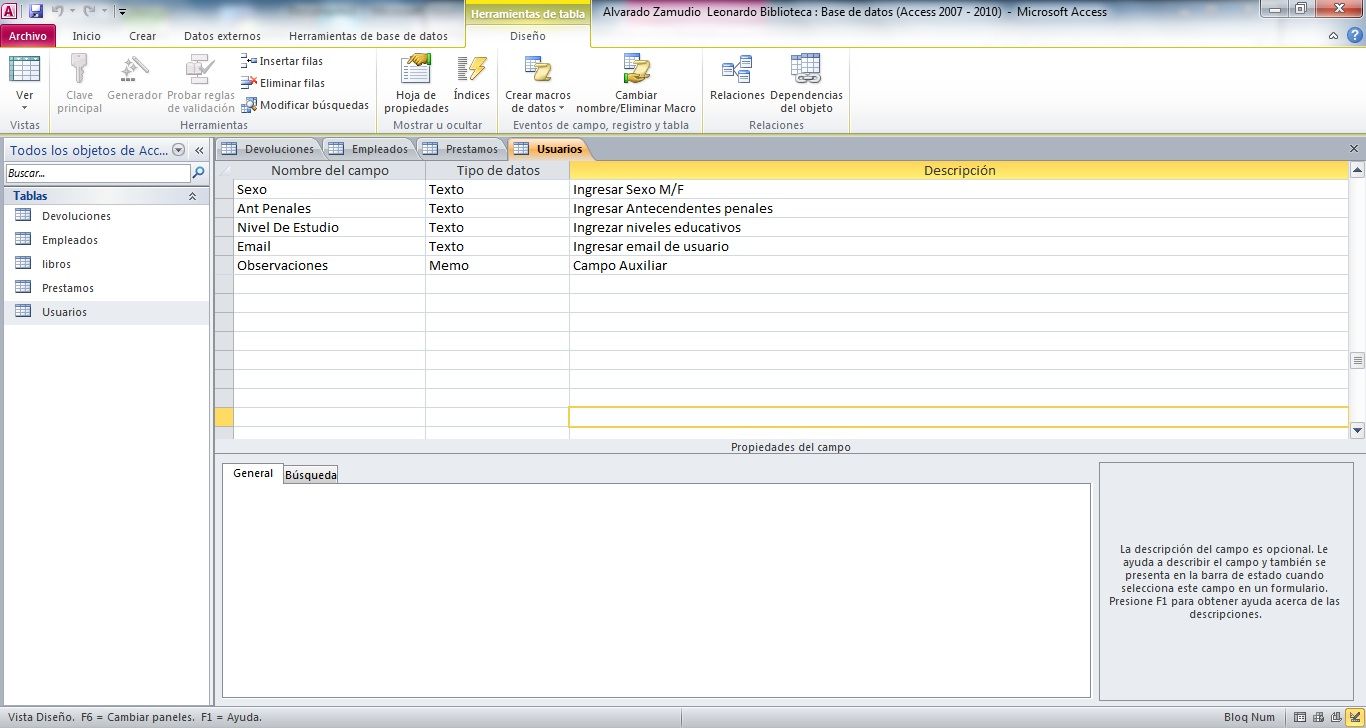Choose Insertar filas in the ribbon
1366x728 pixels.
point(282,61)
